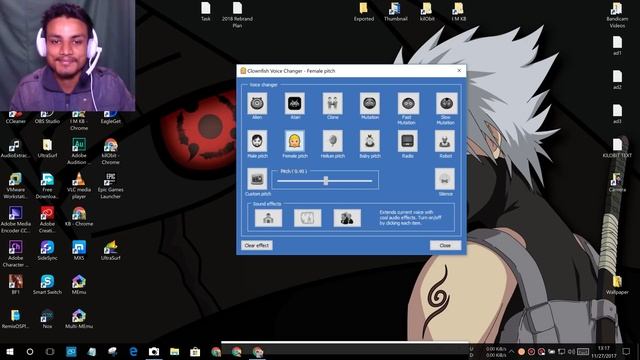Open Nox desktop shortcut
The width and height of the screenshot is (640, 360).
click(47, 319)
